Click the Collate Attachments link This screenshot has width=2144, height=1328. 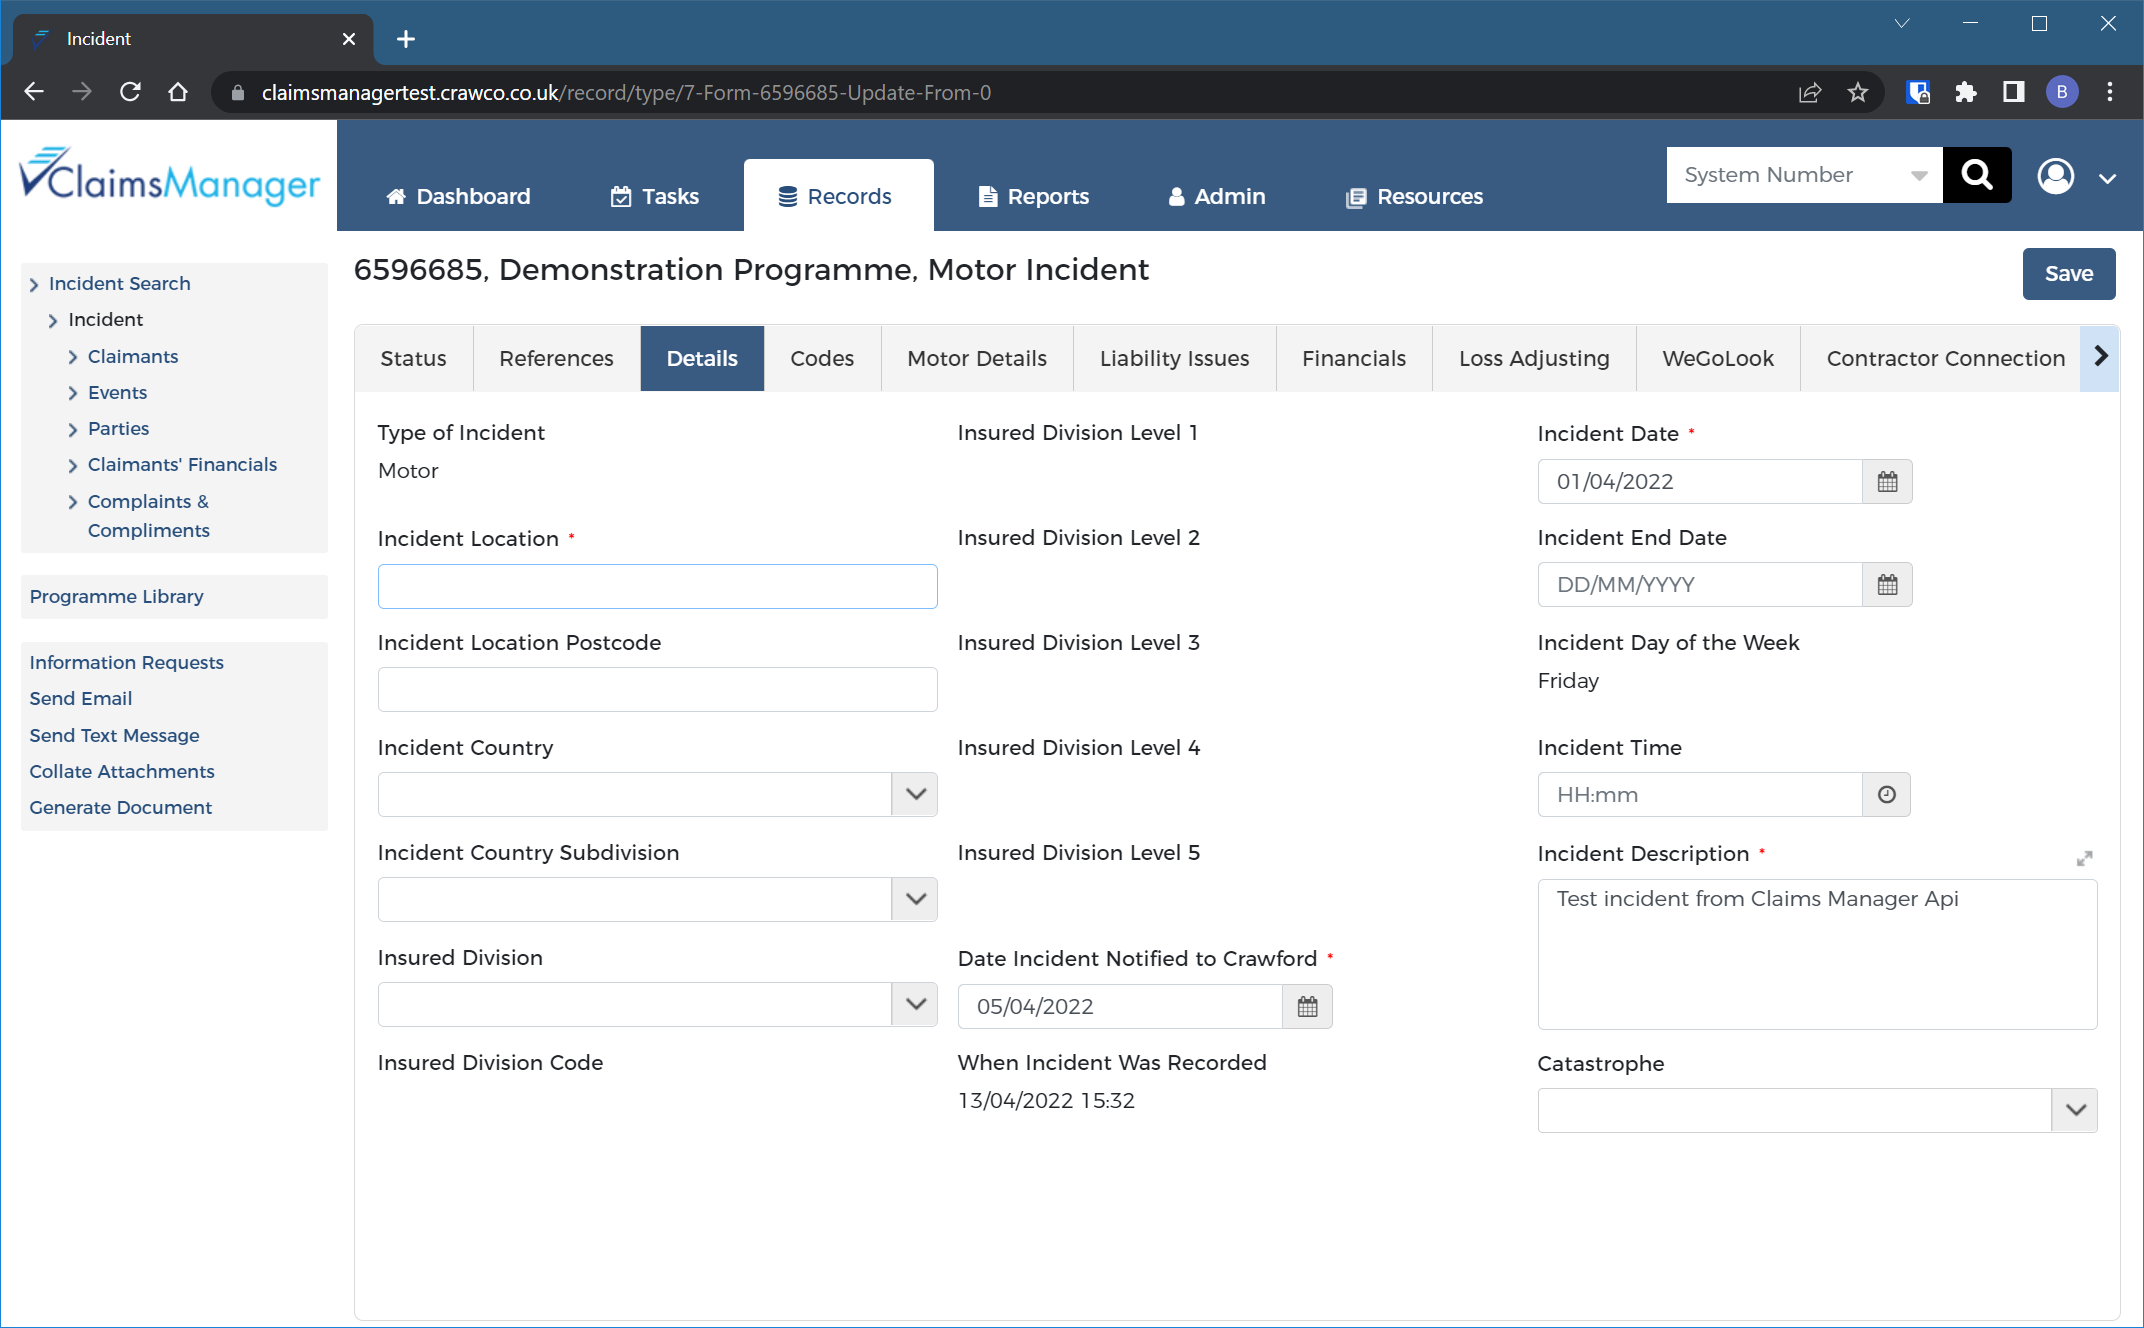click(122, 772)
